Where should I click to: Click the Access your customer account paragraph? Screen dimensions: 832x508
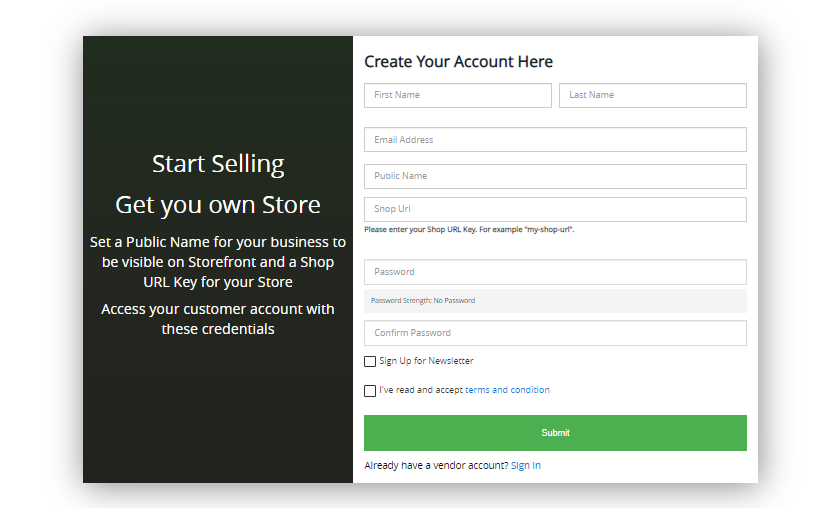click(x=218, y=319)
